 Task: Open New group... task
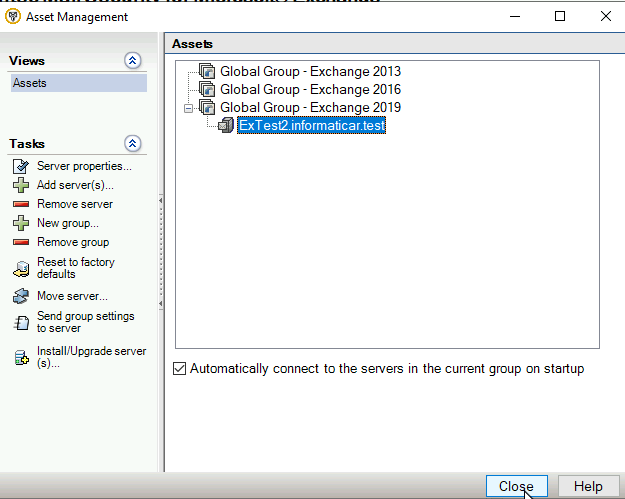[x=68, y=223]
